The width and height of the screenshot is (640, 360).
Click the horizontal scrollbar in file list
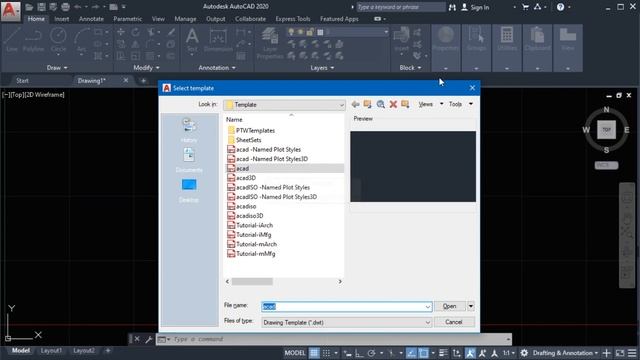coord(252,282)
